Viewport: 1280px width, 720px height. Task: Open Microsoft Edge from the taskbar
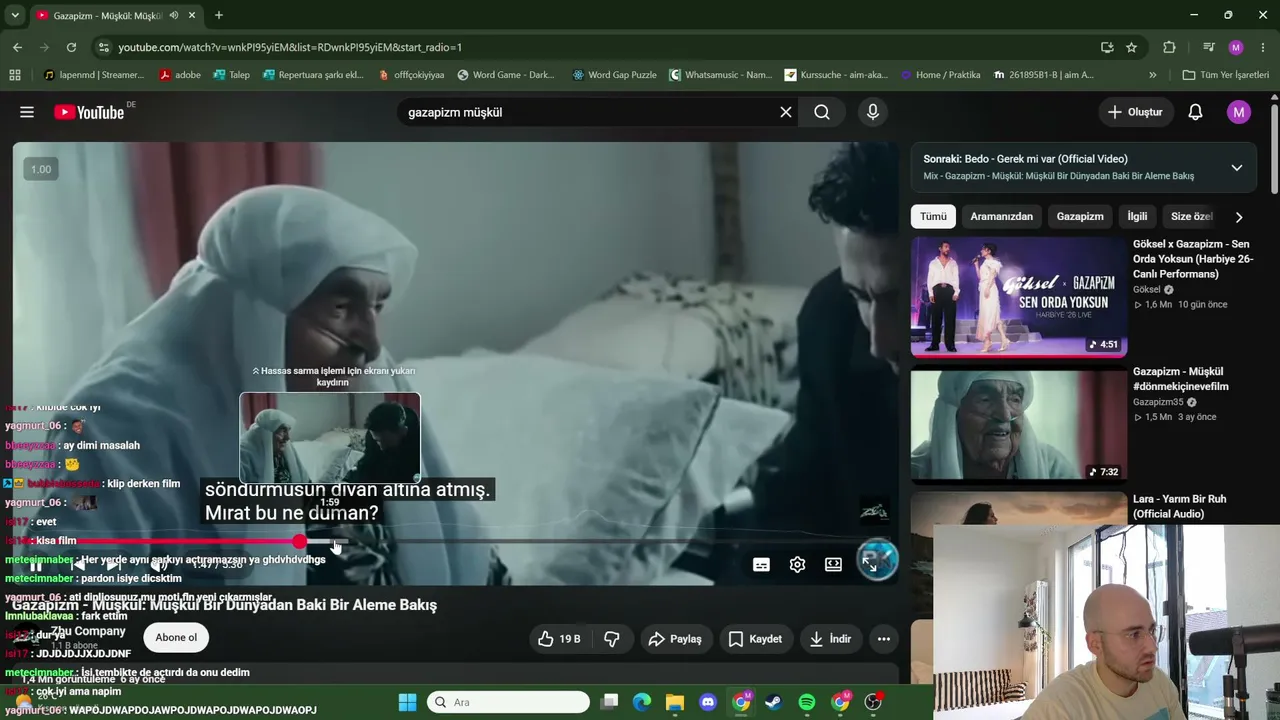tap(642, 702)
